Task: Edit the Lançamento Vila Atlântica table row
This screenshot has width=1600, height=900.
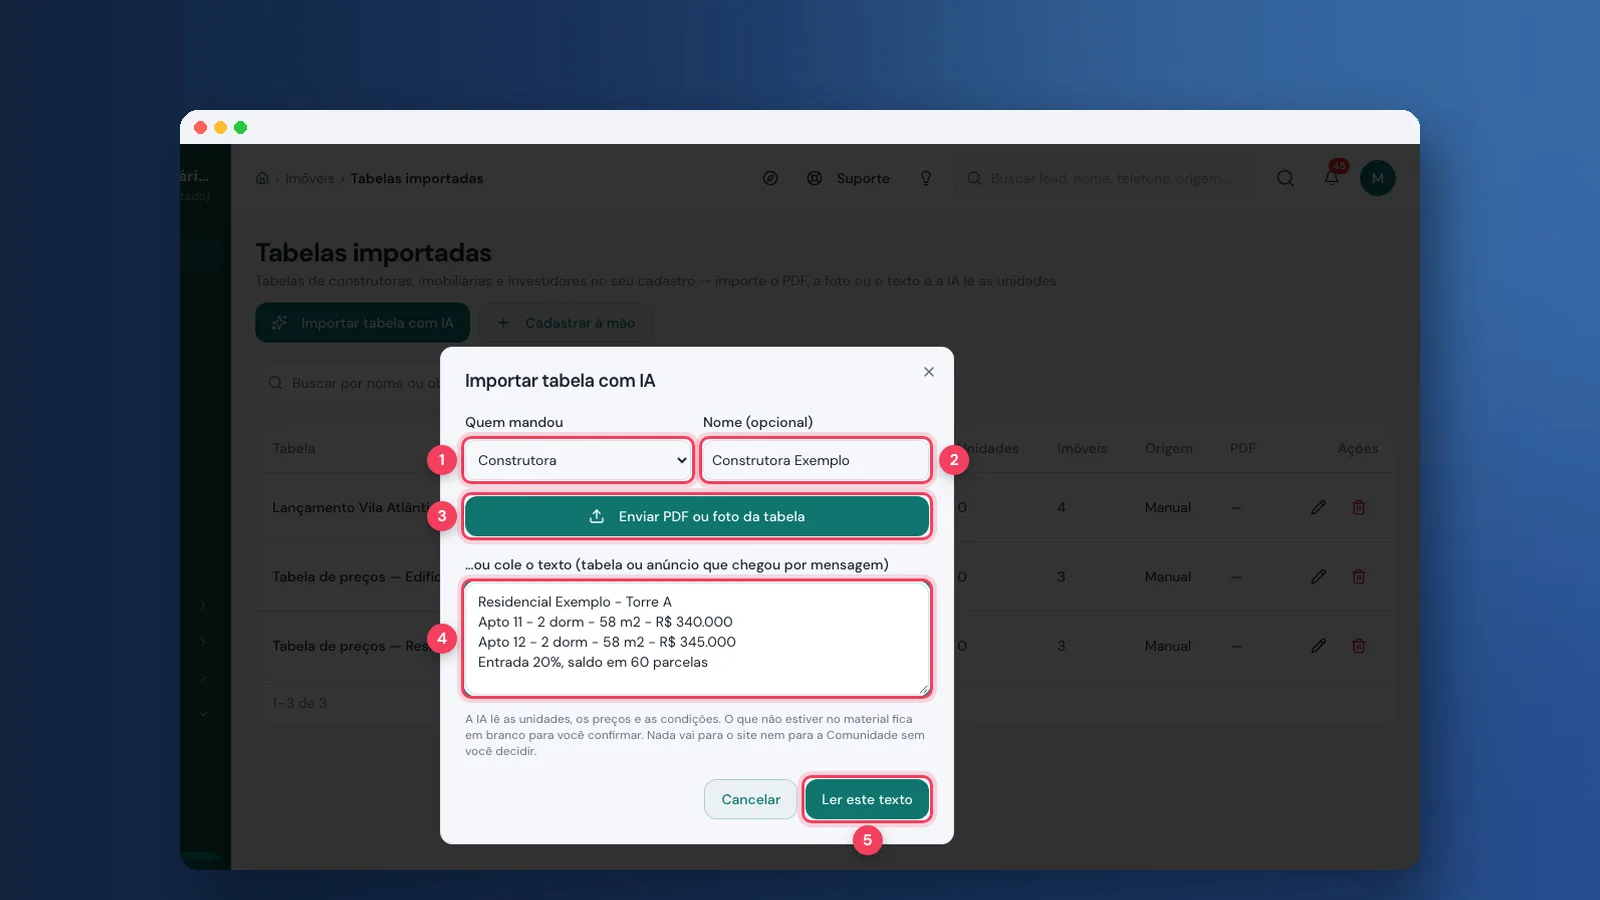Action: click(x=1319, y=507)
